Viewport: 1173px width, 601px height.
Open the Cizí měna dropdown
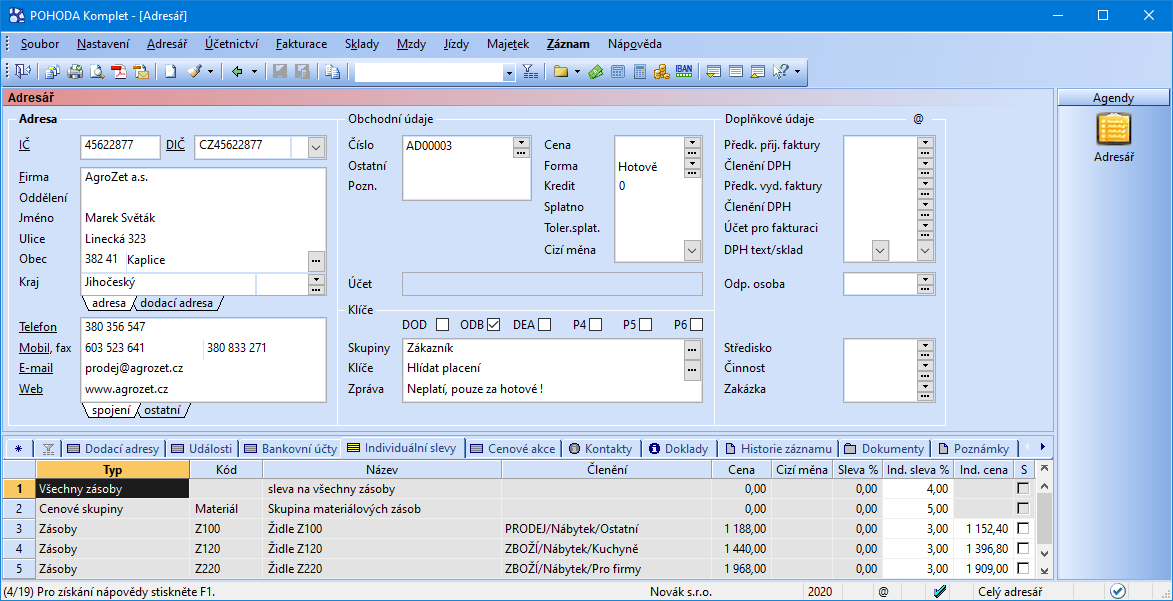pos(692,250)
